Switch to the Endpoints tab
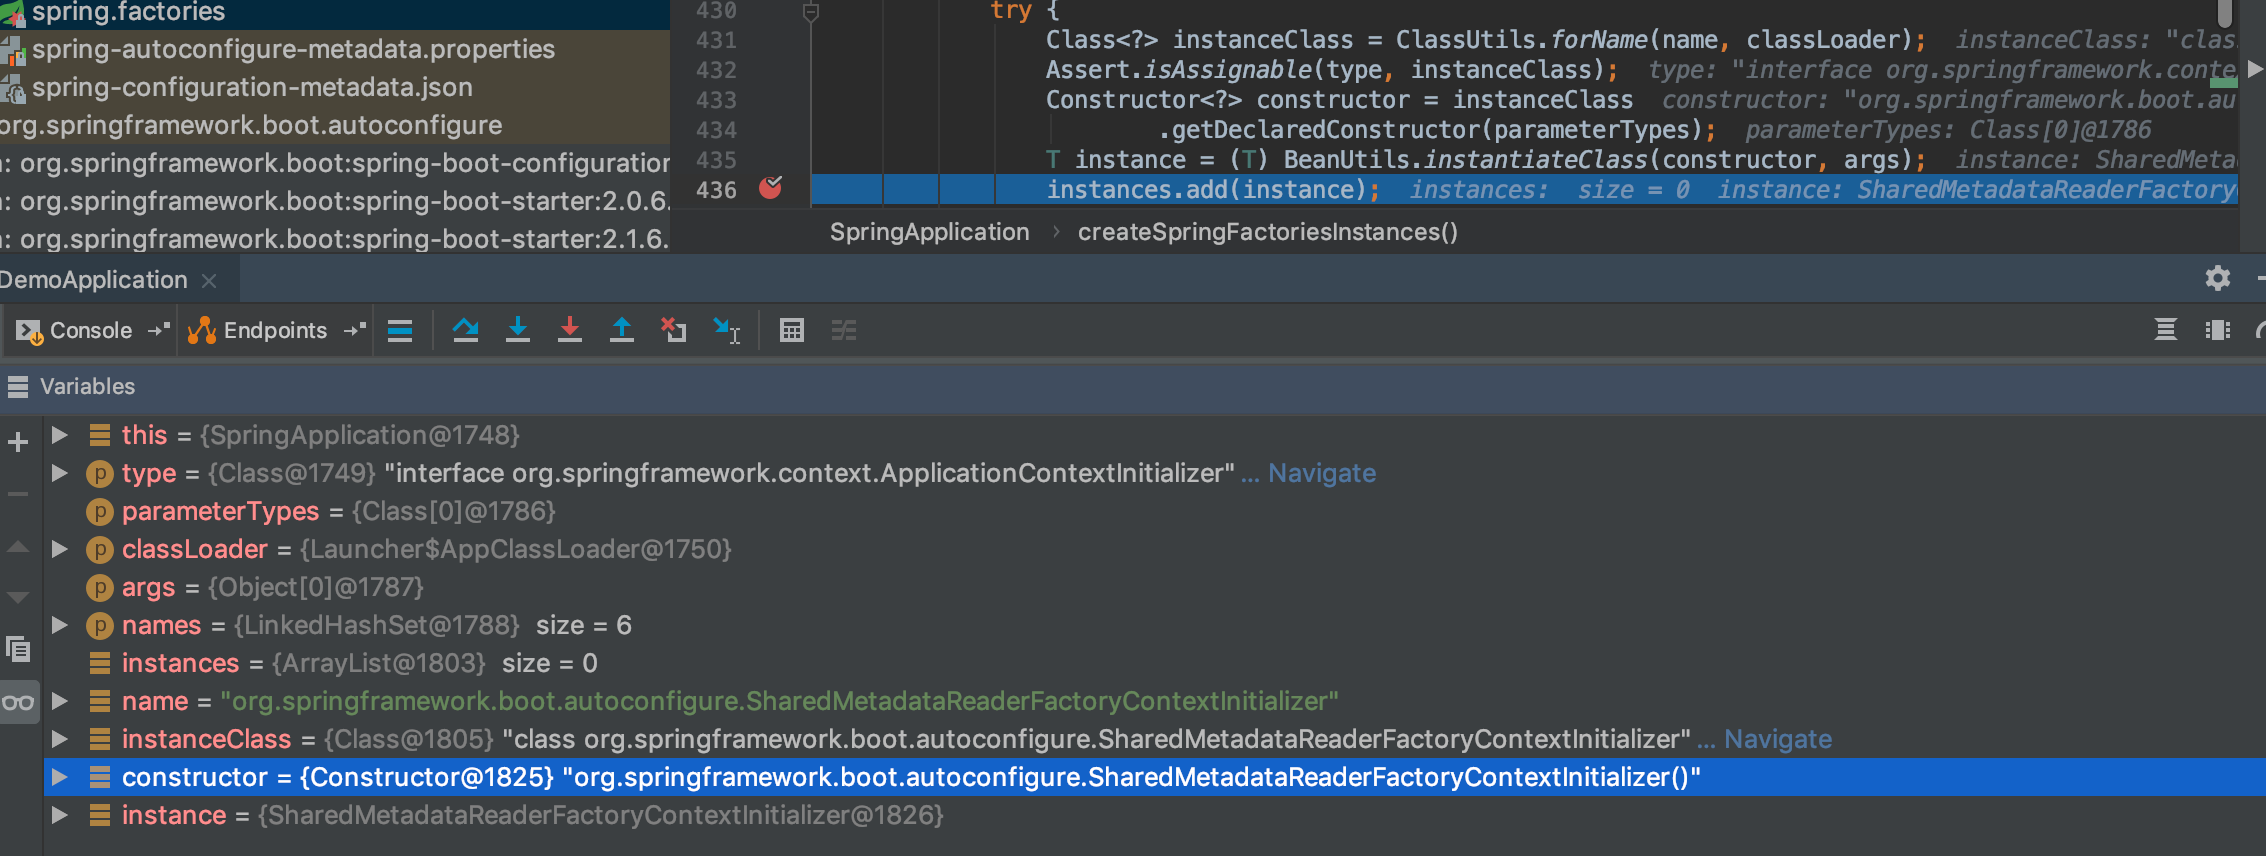 [258, 330]
